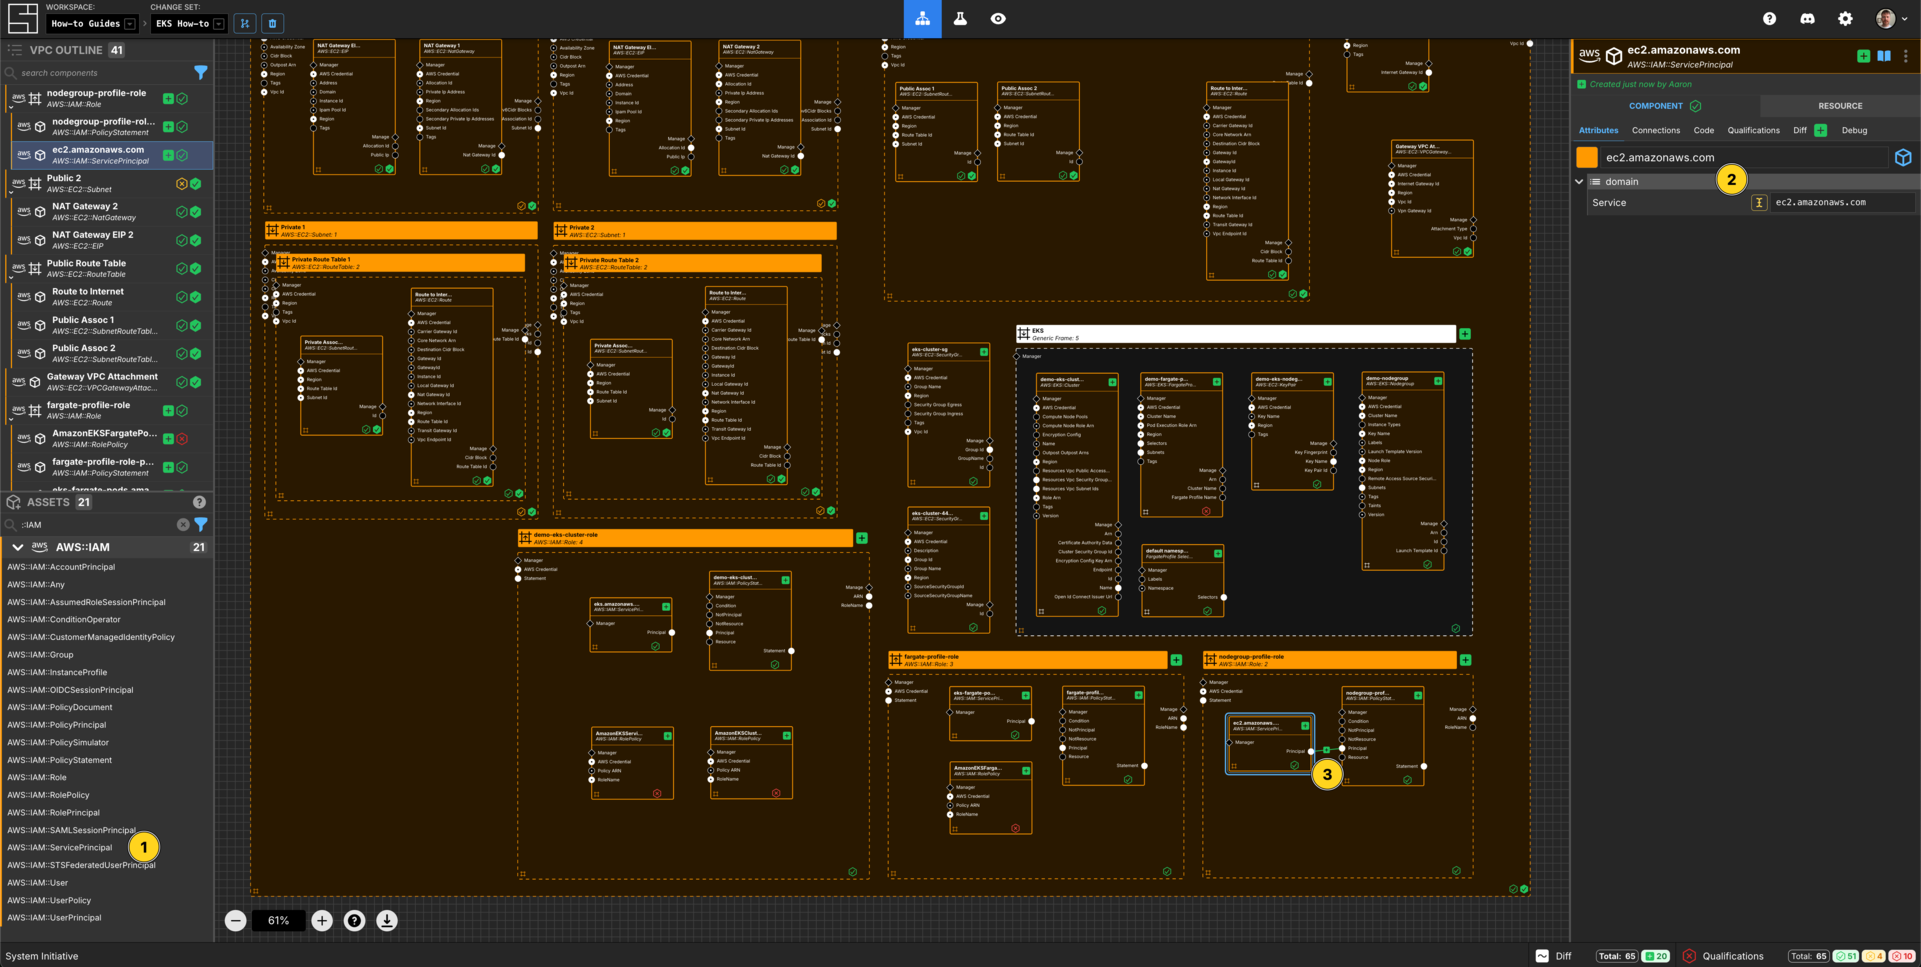Viewport: 1921px width, 967px height.
Task: Select AWS::IAM::AccountPrincipal asset
Action: tap(61, 567)
